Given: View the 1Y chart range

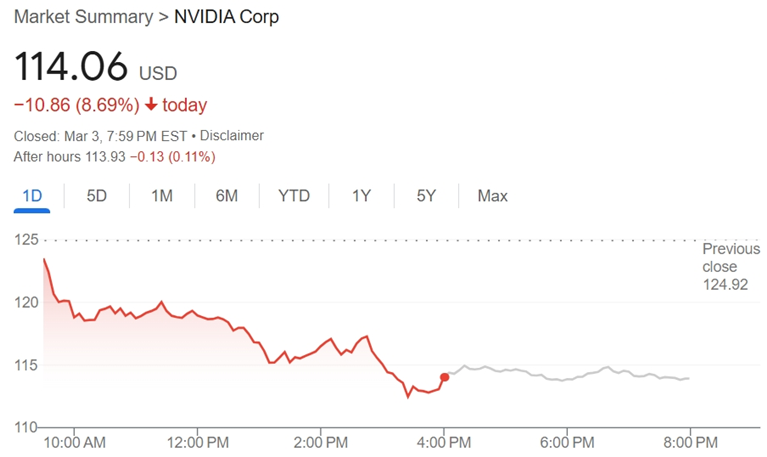Looking at the screenshot, I should 362,196.
